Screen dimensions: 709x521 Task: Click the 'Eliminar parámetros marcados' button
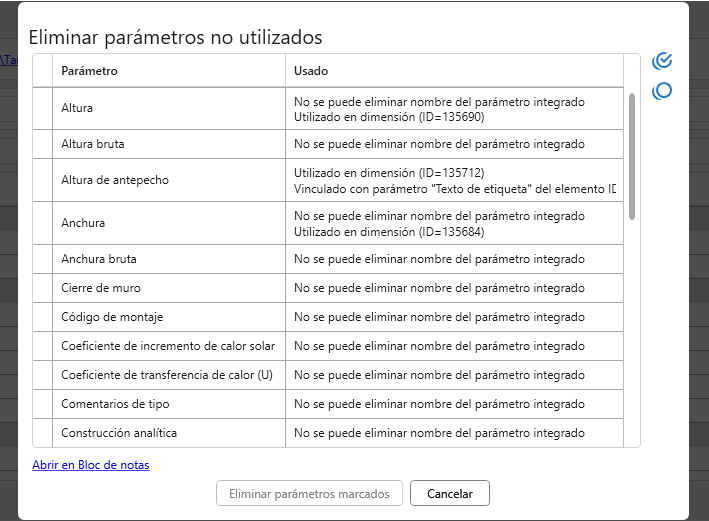310,493
